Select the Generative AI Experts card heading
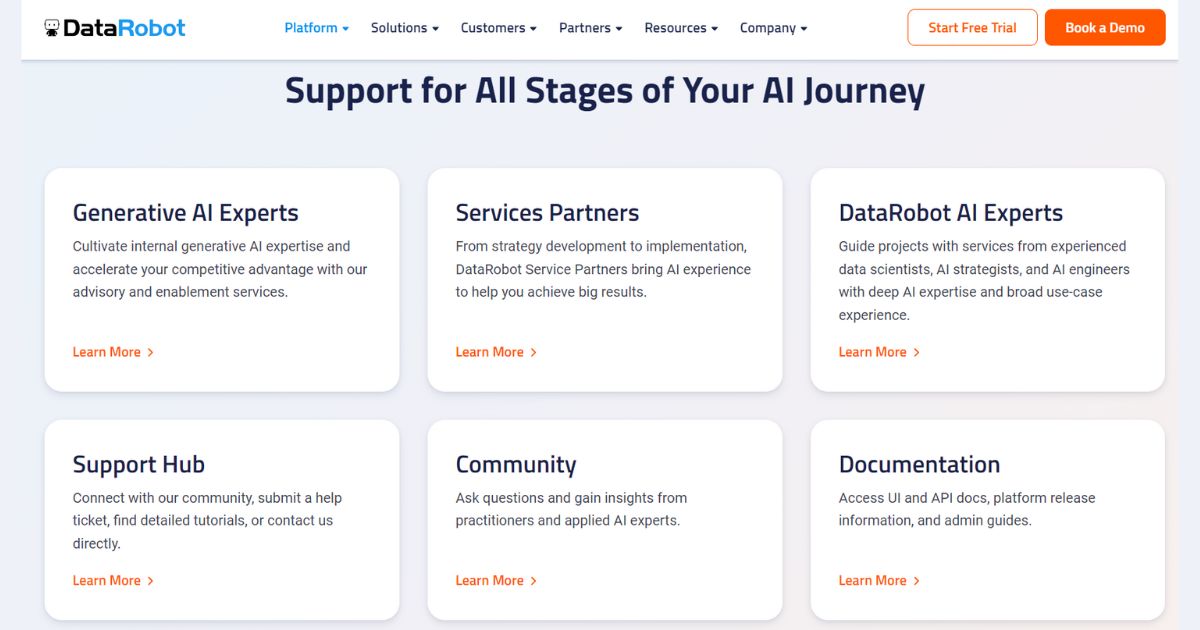Image resolution: width=1200 pixels, height=630 pixels. coord(185,213)
